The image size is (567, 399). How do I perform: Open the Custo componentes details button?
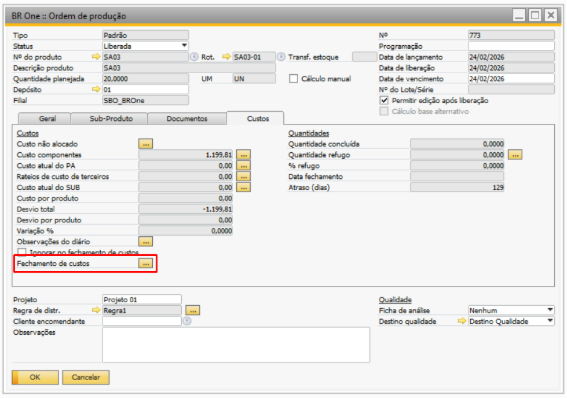coord(243,155)
